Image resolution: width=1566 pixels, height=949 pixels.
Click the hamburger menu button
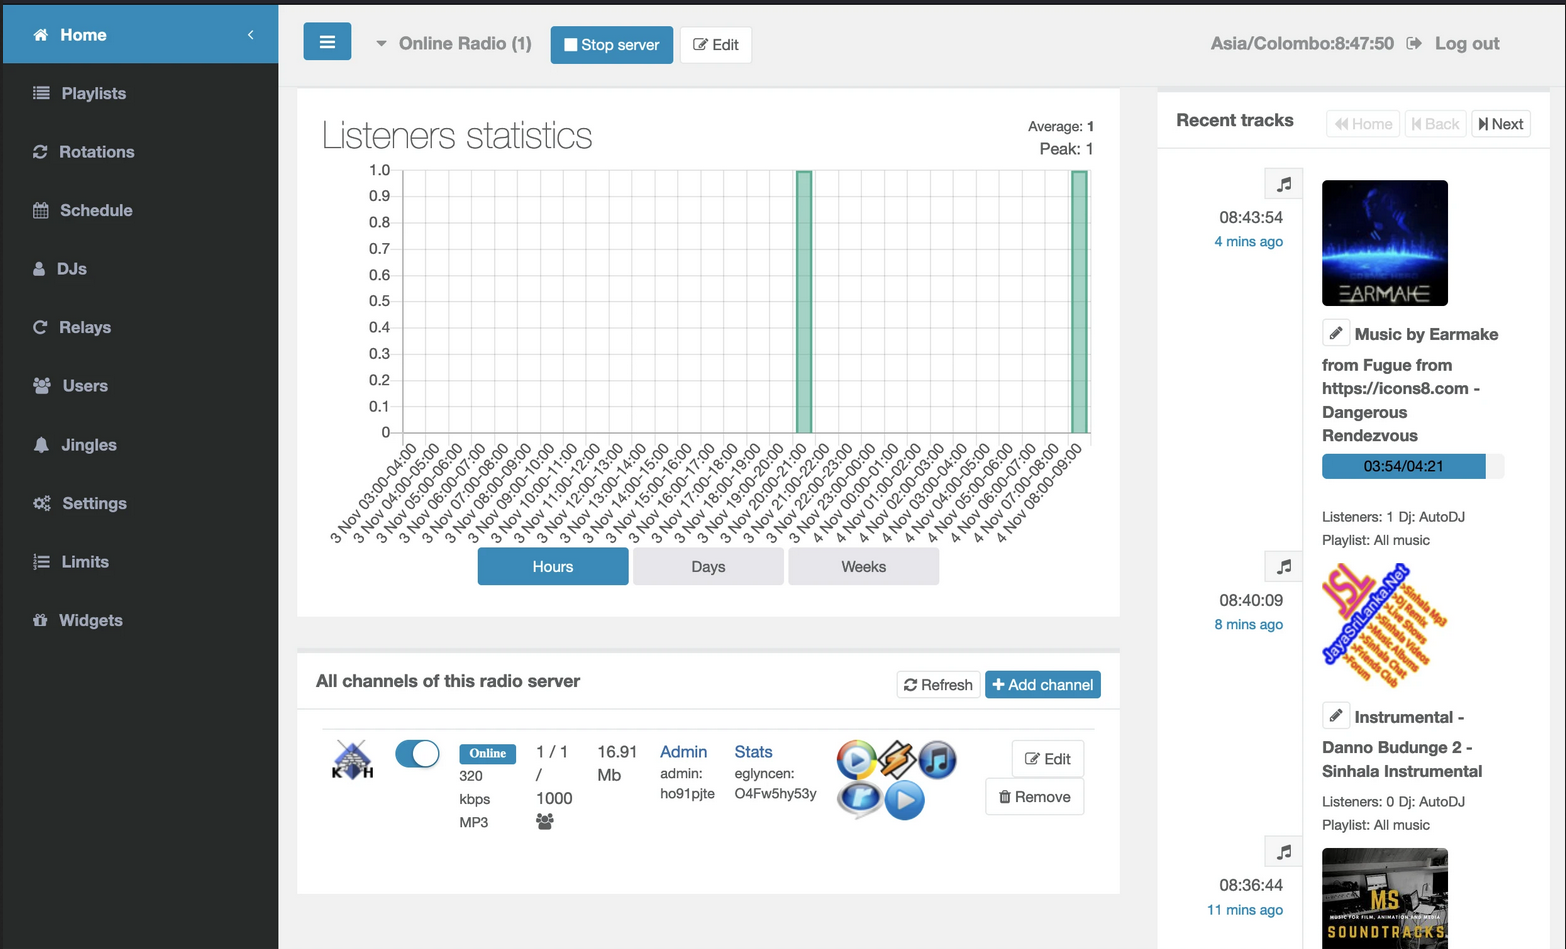[327, 43]
